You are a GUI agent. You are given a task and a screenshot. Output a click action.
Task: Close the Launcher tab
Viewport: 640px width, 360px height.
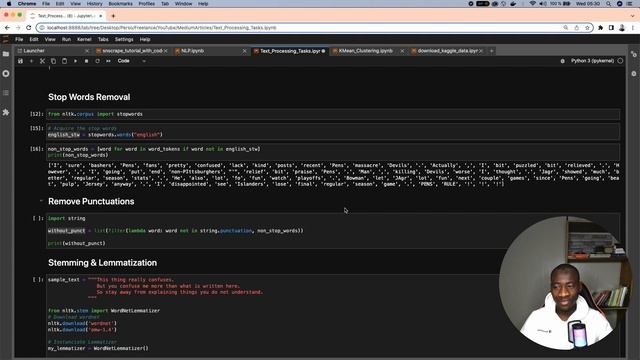(87, 51)
